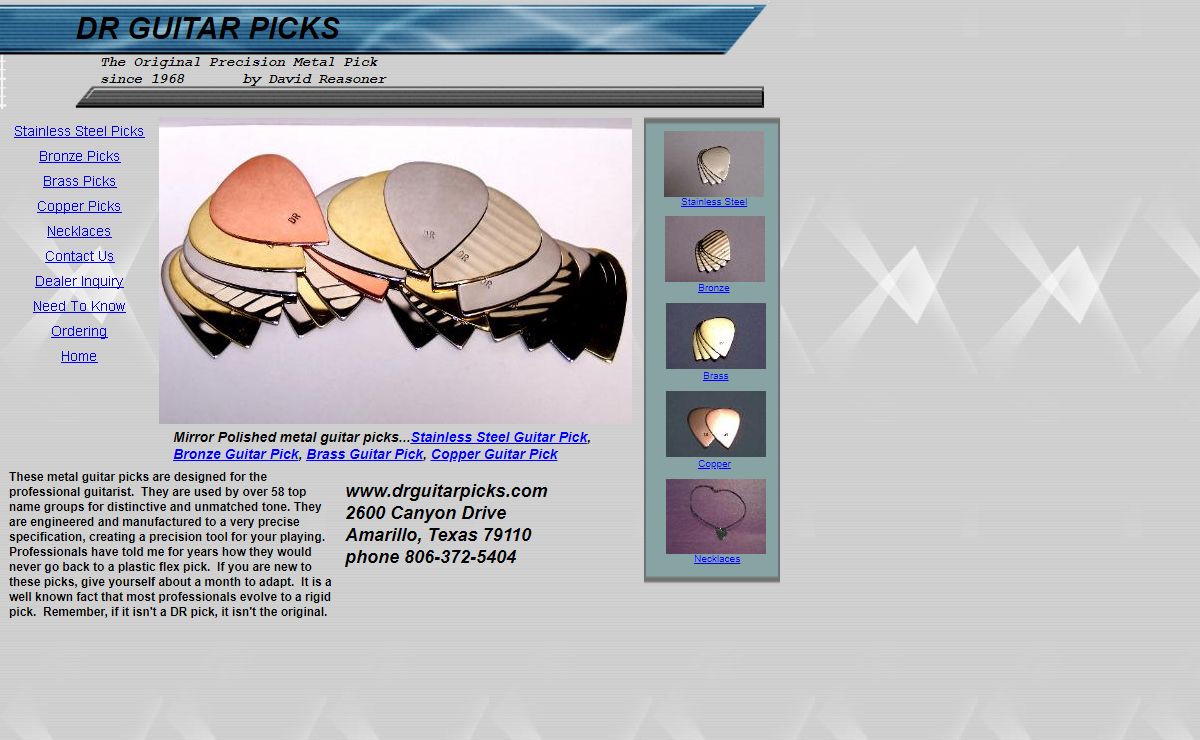Click the brass picks thumbnail image
The image size is (1200, 740).
point(716,336)
